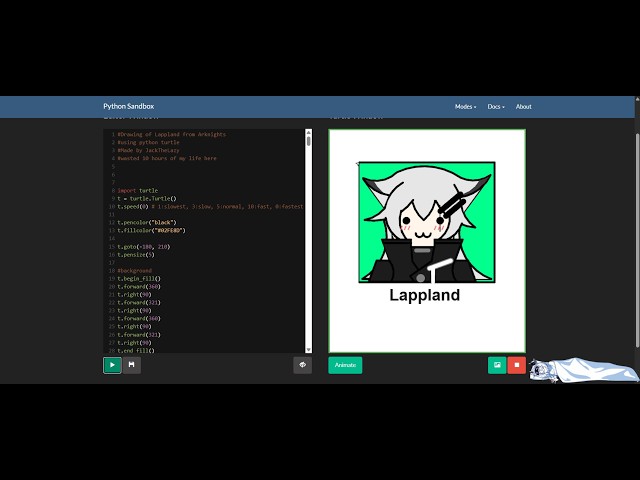
Task: Click the 'import turtle' code line
Action: coord(138,191)
